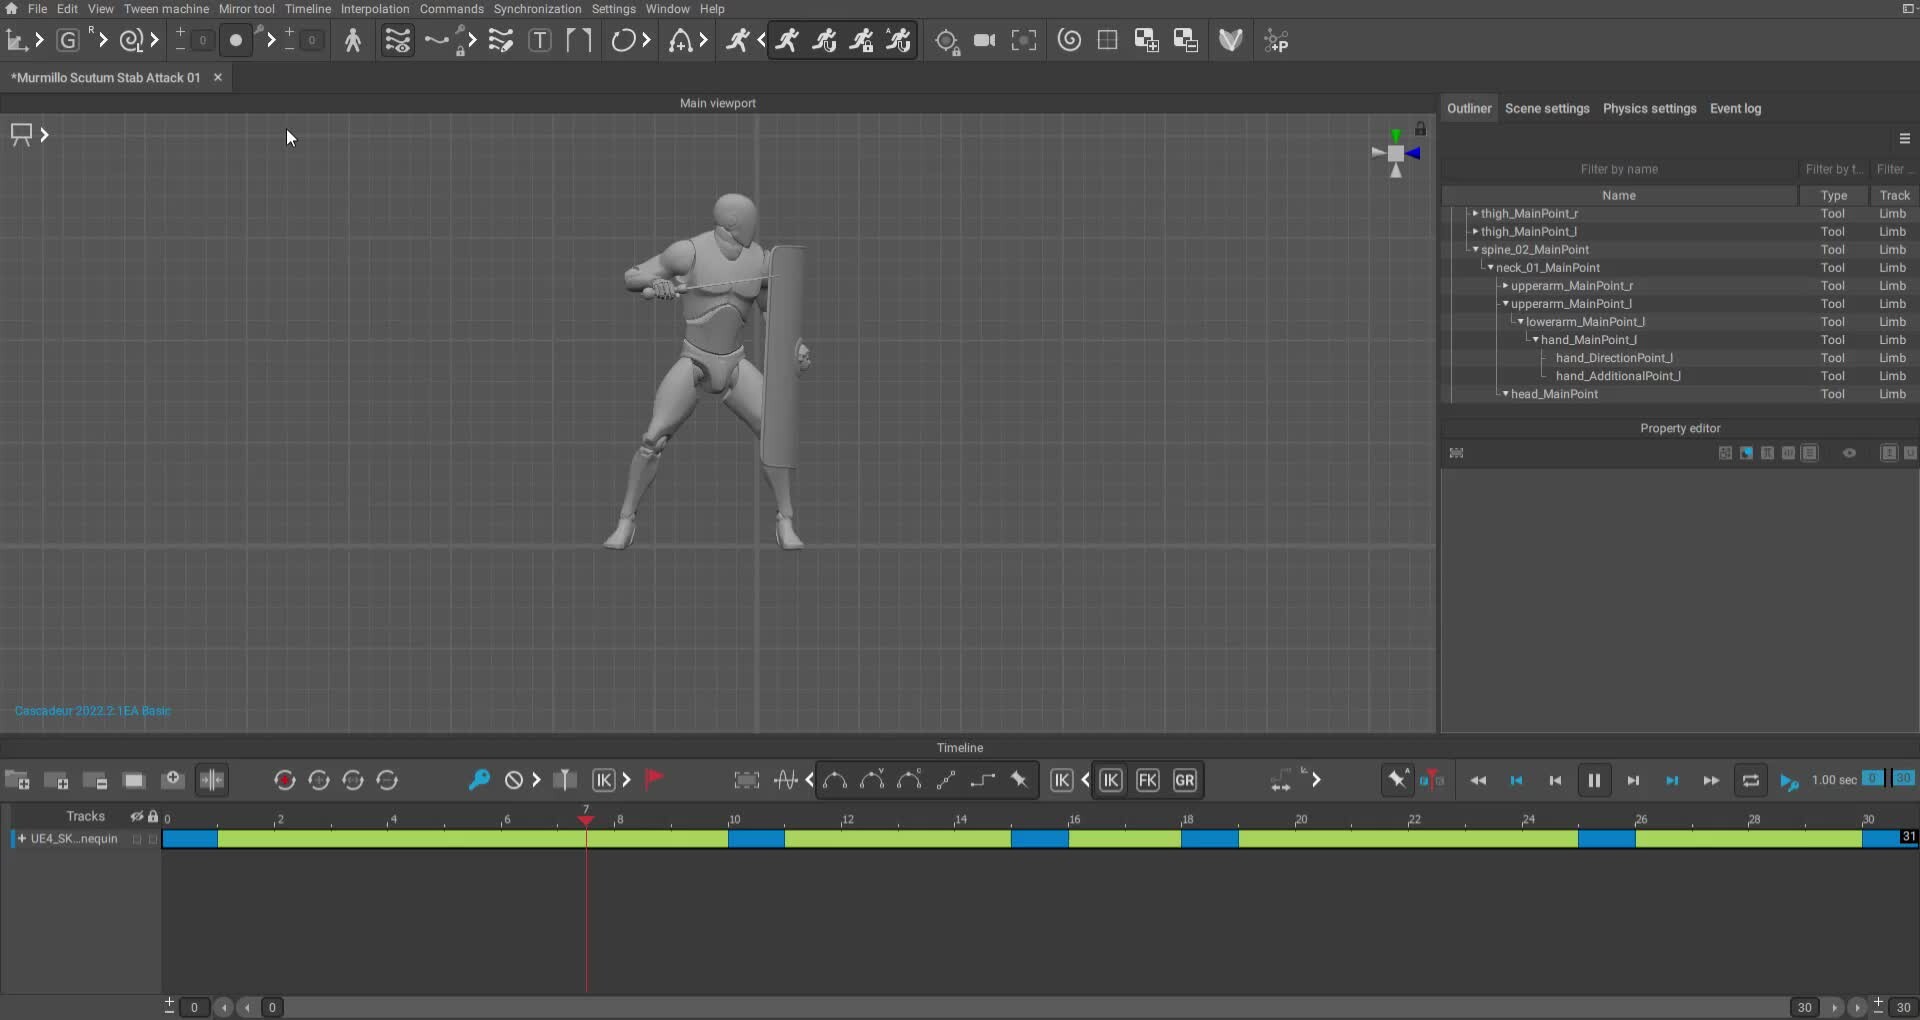Image resolution: width=1920 pixels, height=1020 pixels.
Task: Click the Filter by name field in Outliner
Action: coord(1621,168)
